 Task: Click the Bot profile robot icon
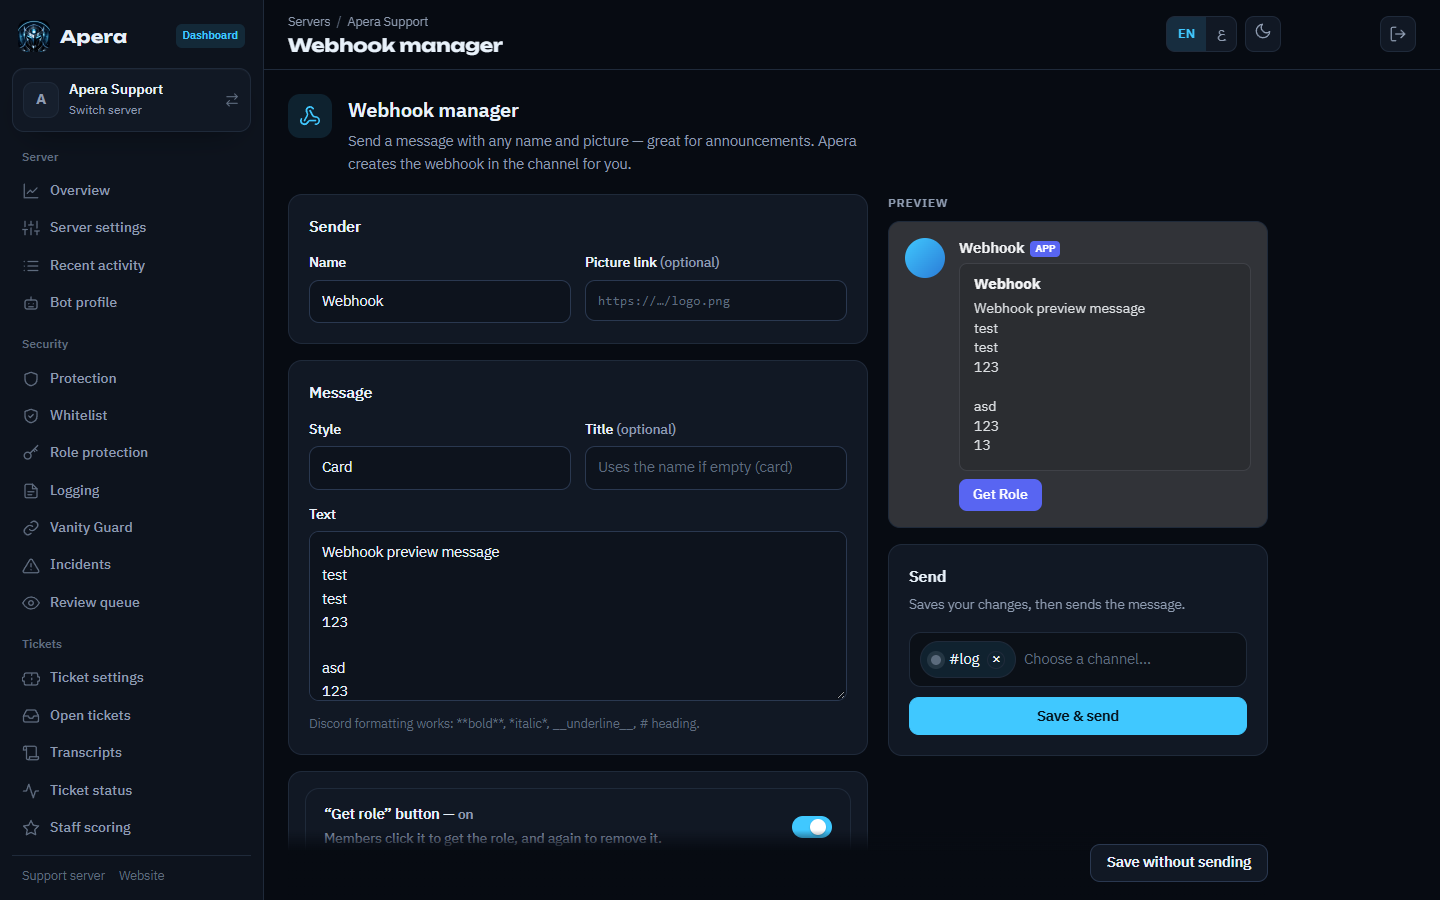click(x=31, y=303)
